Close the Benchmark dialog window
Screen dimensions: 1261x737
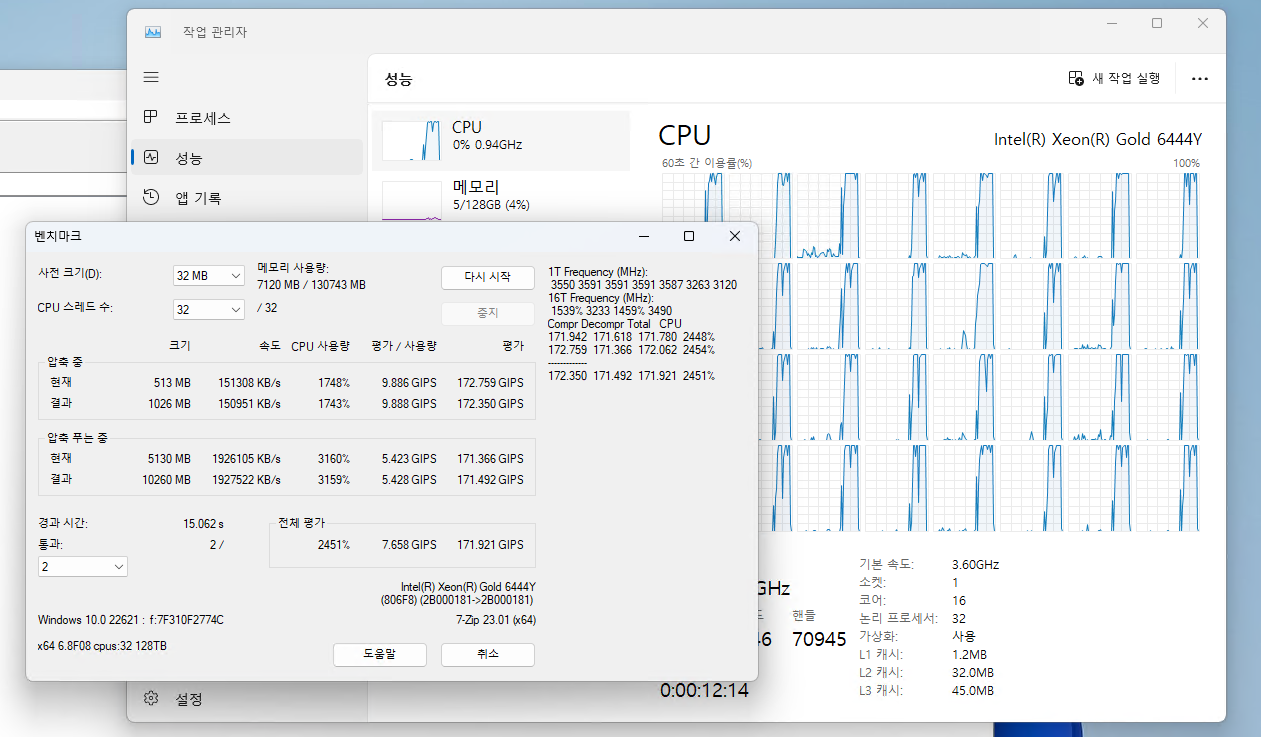click(735, 236)
